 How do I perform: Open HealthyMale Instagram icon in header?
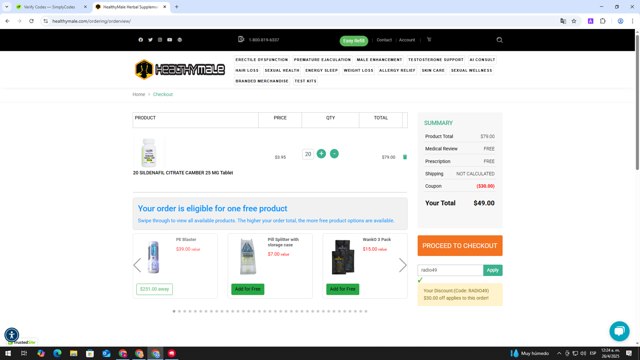(x=160, y=40)
